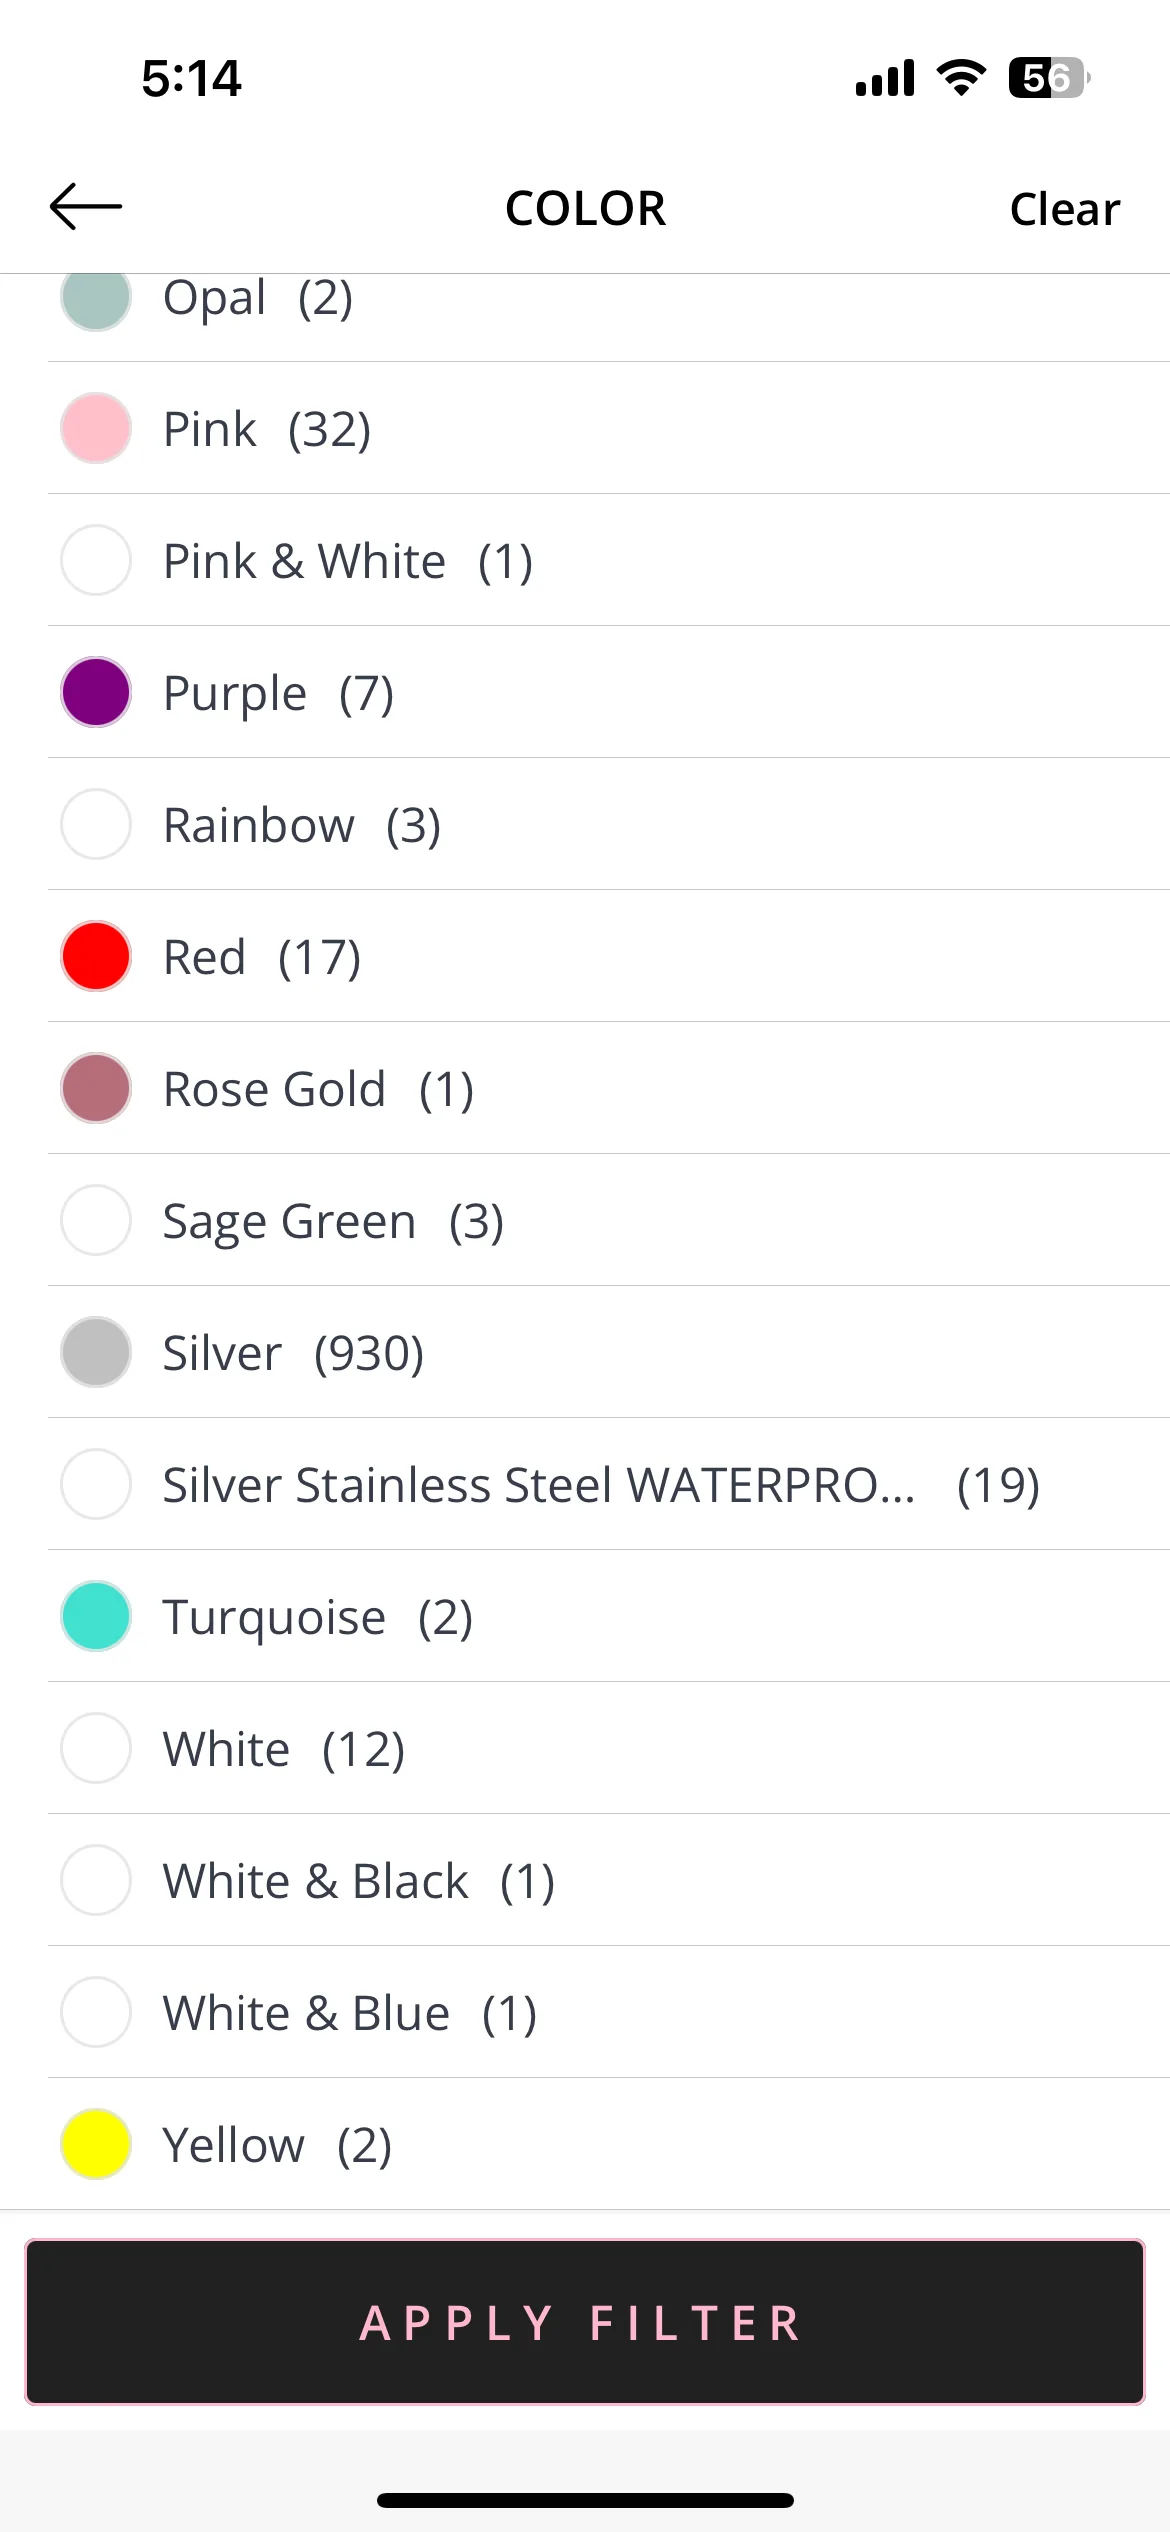The height and width of the screenshot is (2532, 1170).
Task: Select the Turquoise swatch circle
Action: pyautogui.click(x=96, y=1616)
